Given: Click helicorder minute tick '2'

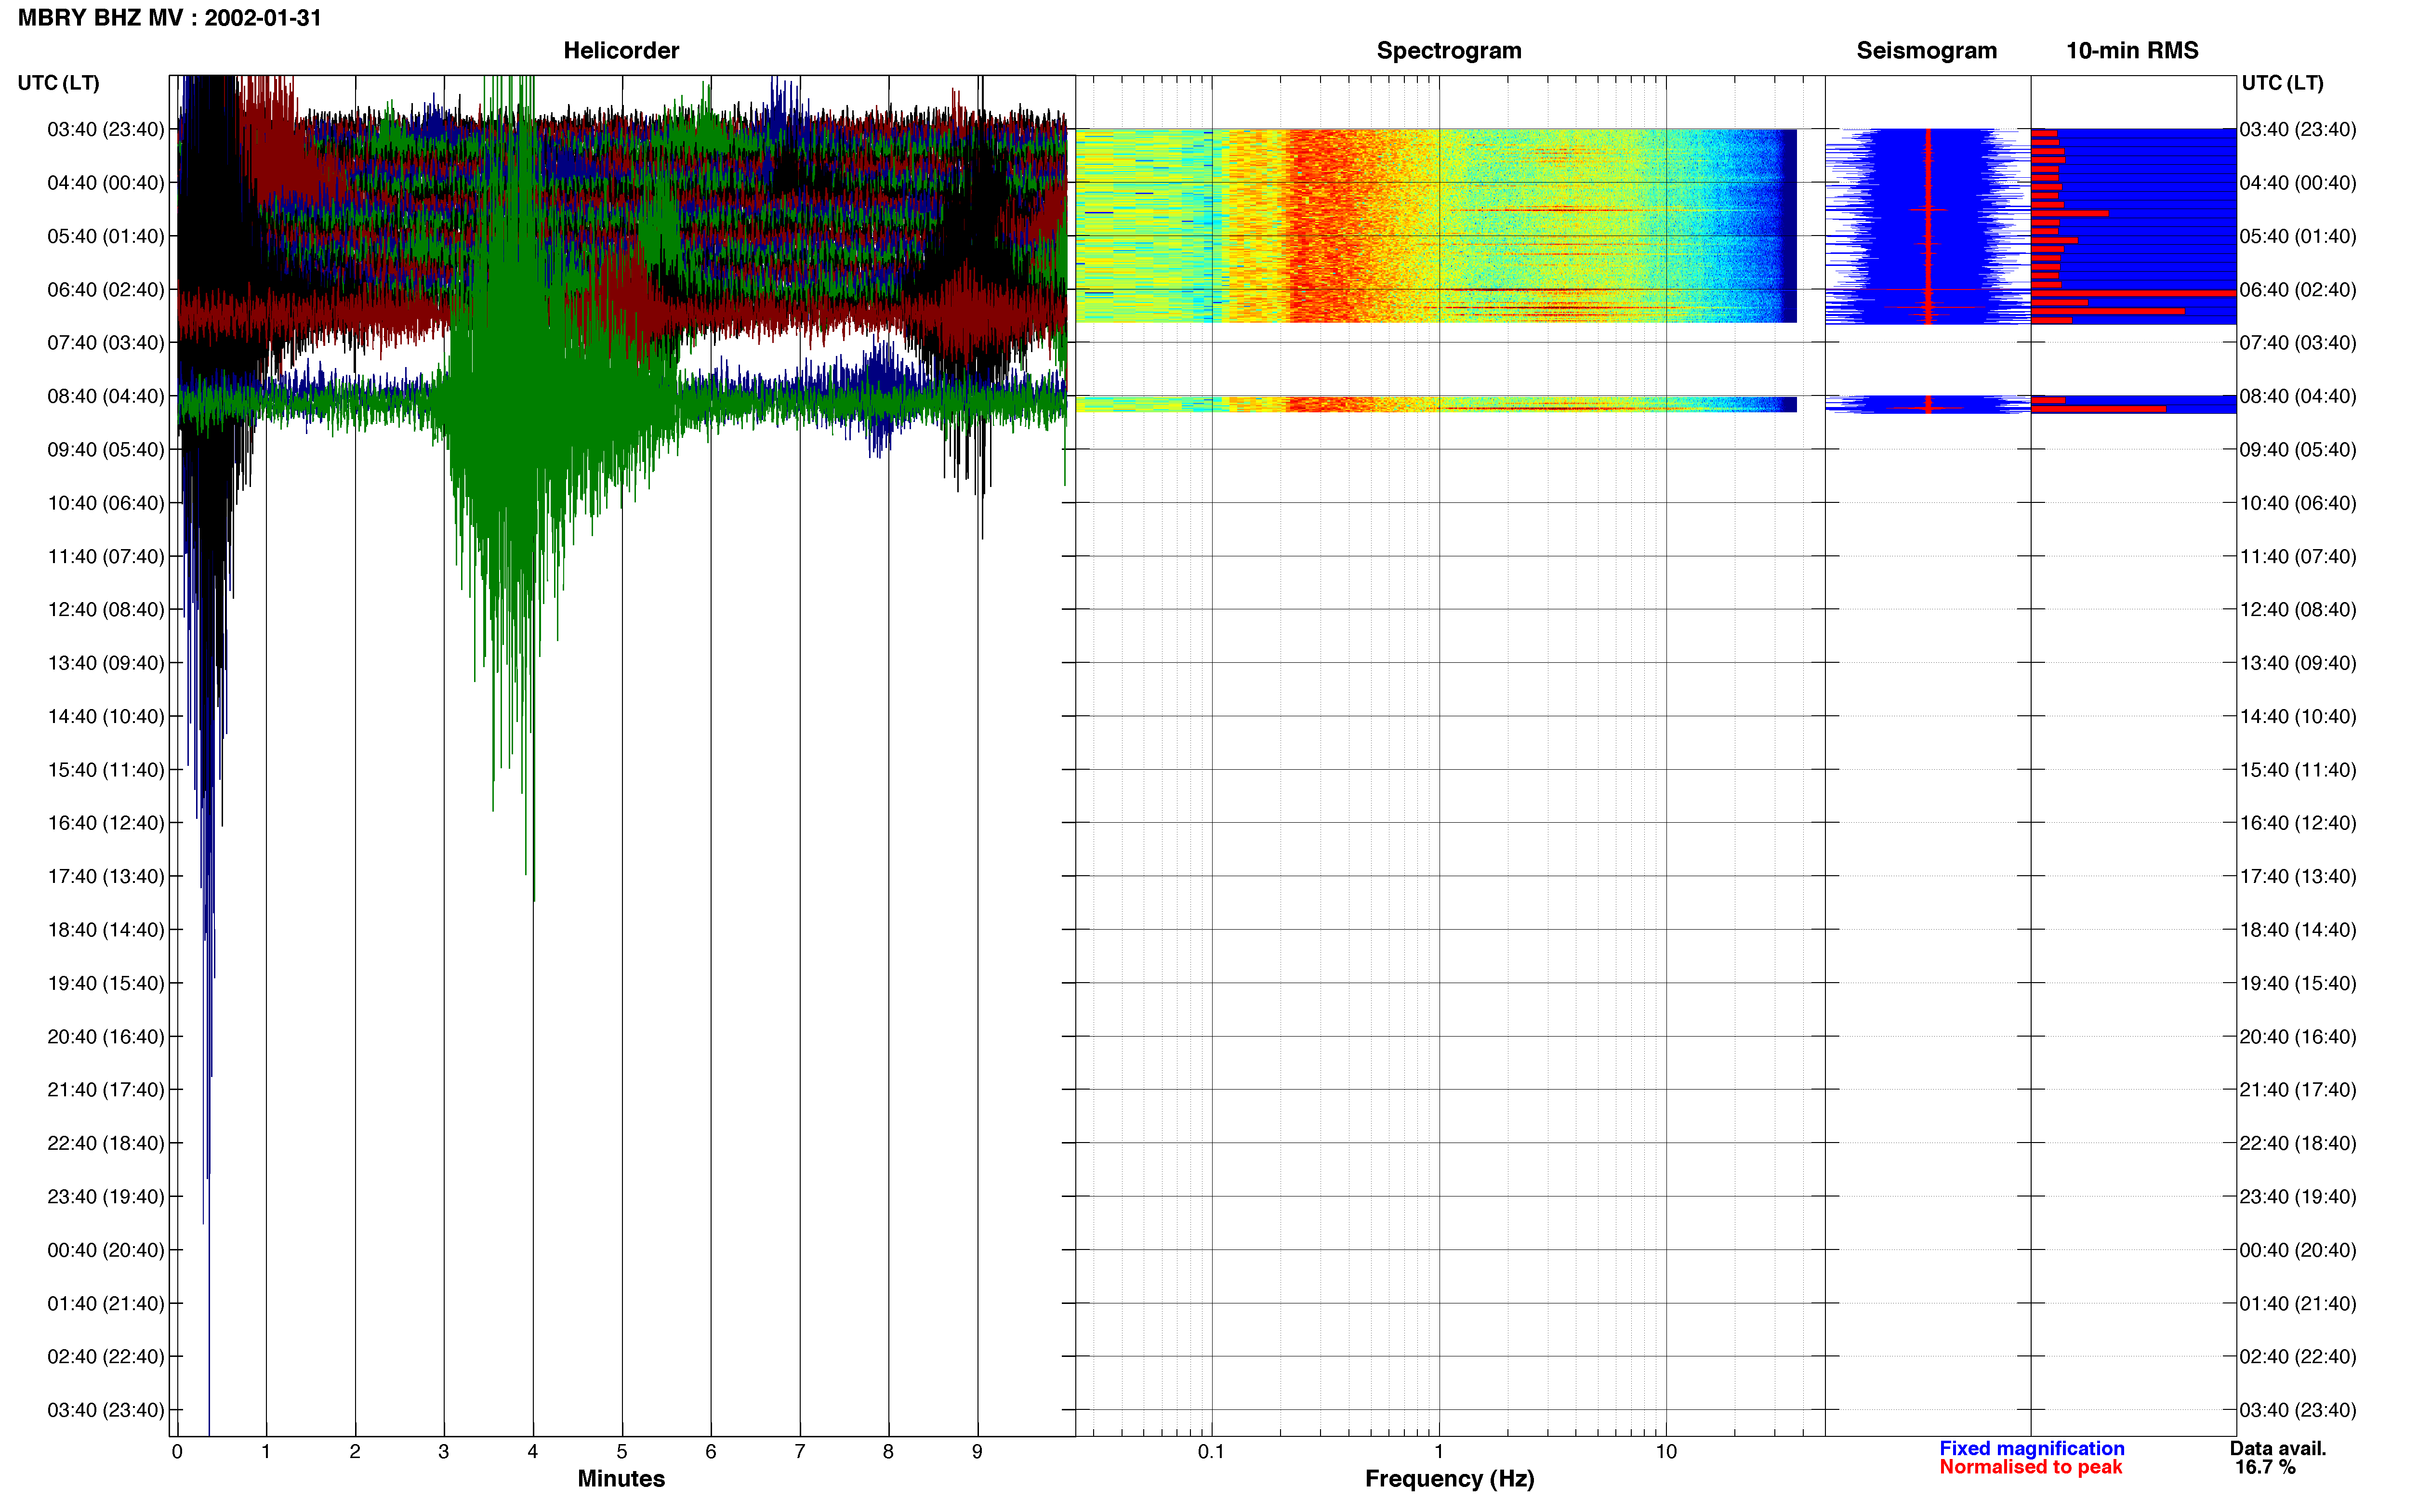Looking at the screenshot, I should [355, 1452].
